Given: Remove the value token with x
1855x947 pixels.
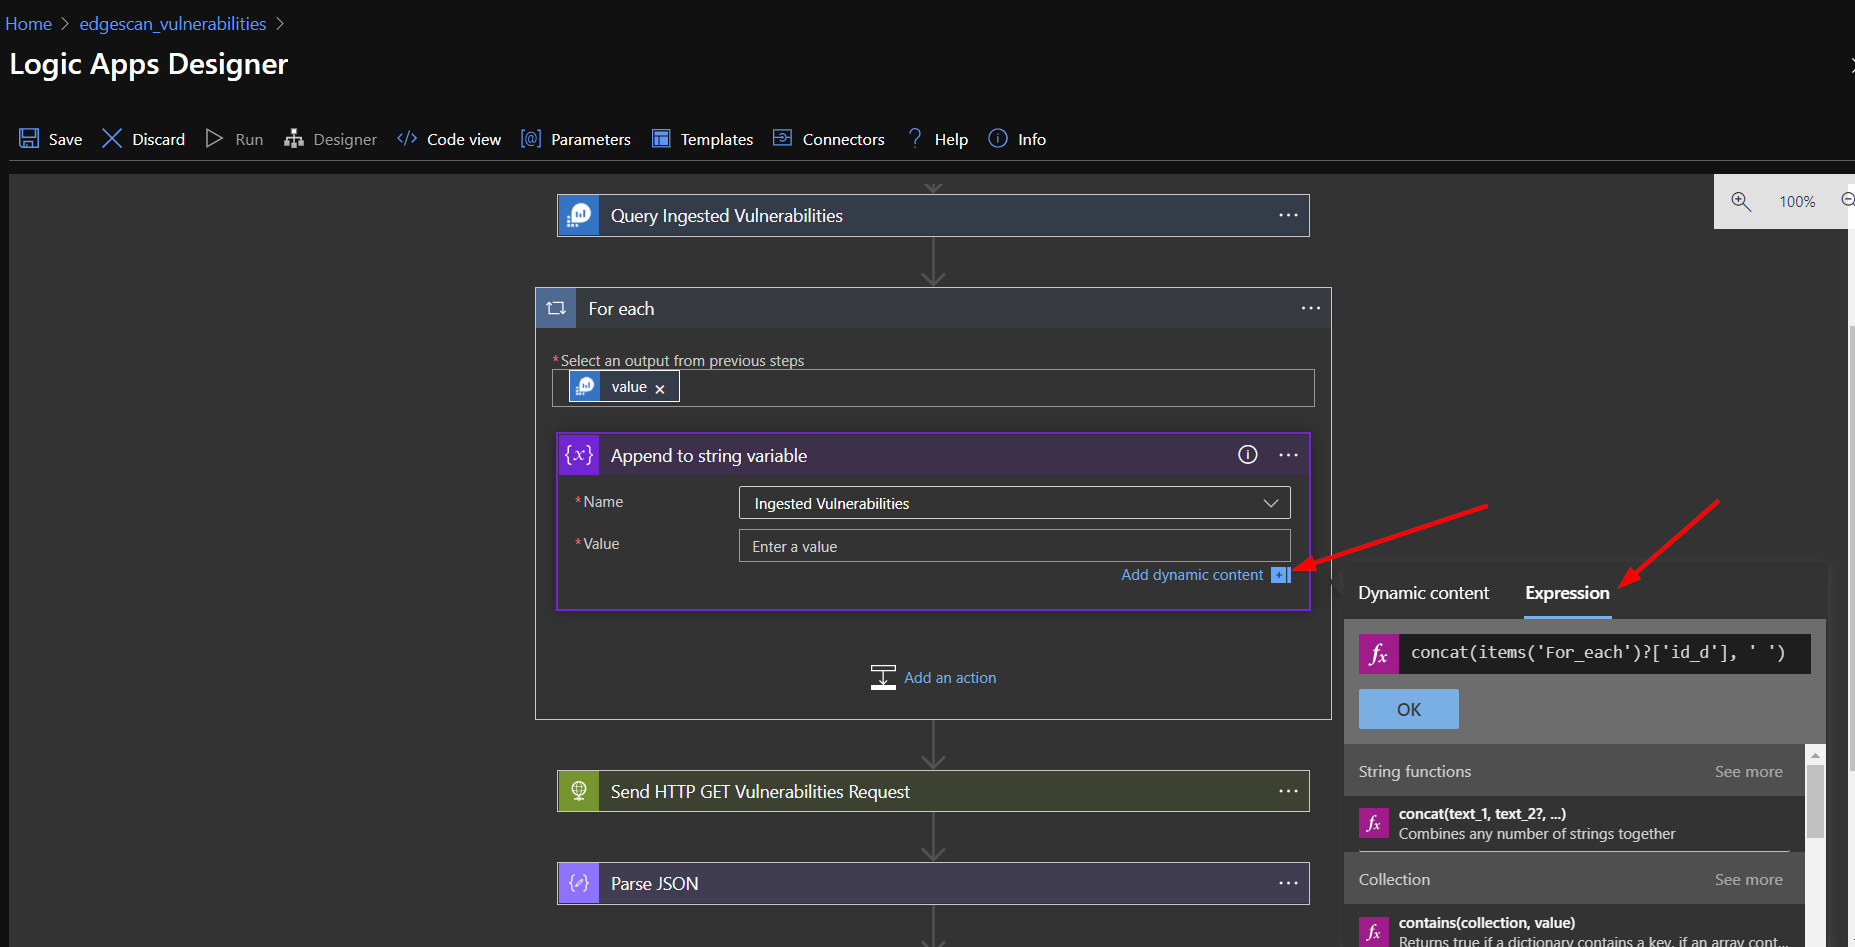Looking at the screenshot, I should (660, 389).
